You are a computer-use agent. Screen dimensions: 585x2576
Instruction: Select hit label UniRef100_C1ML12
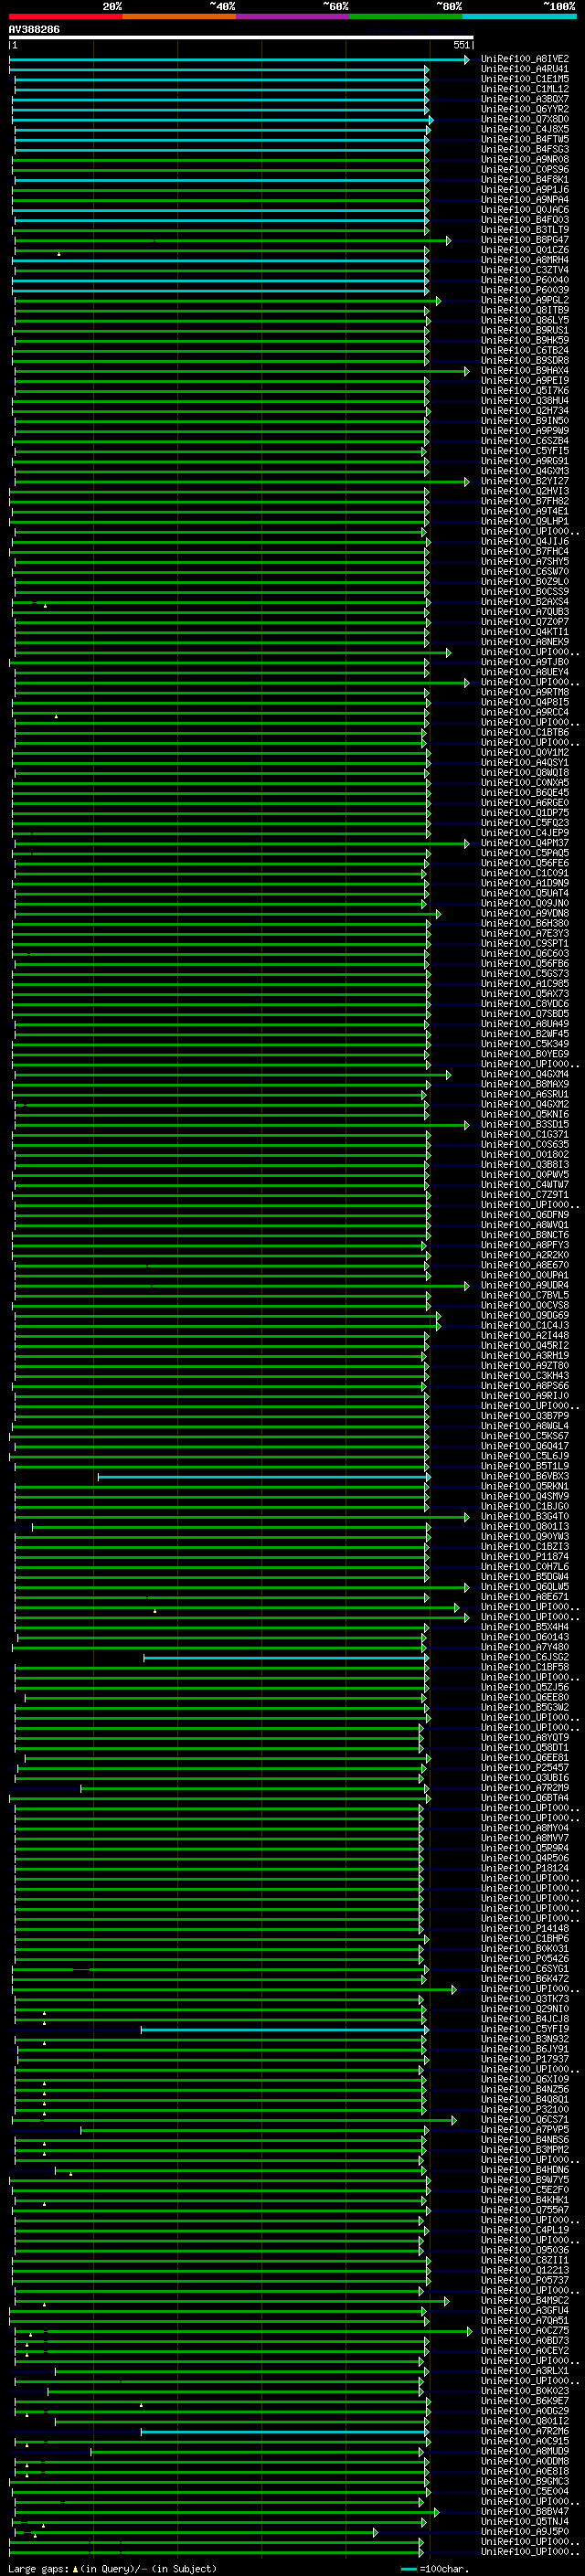pos(525,89)
